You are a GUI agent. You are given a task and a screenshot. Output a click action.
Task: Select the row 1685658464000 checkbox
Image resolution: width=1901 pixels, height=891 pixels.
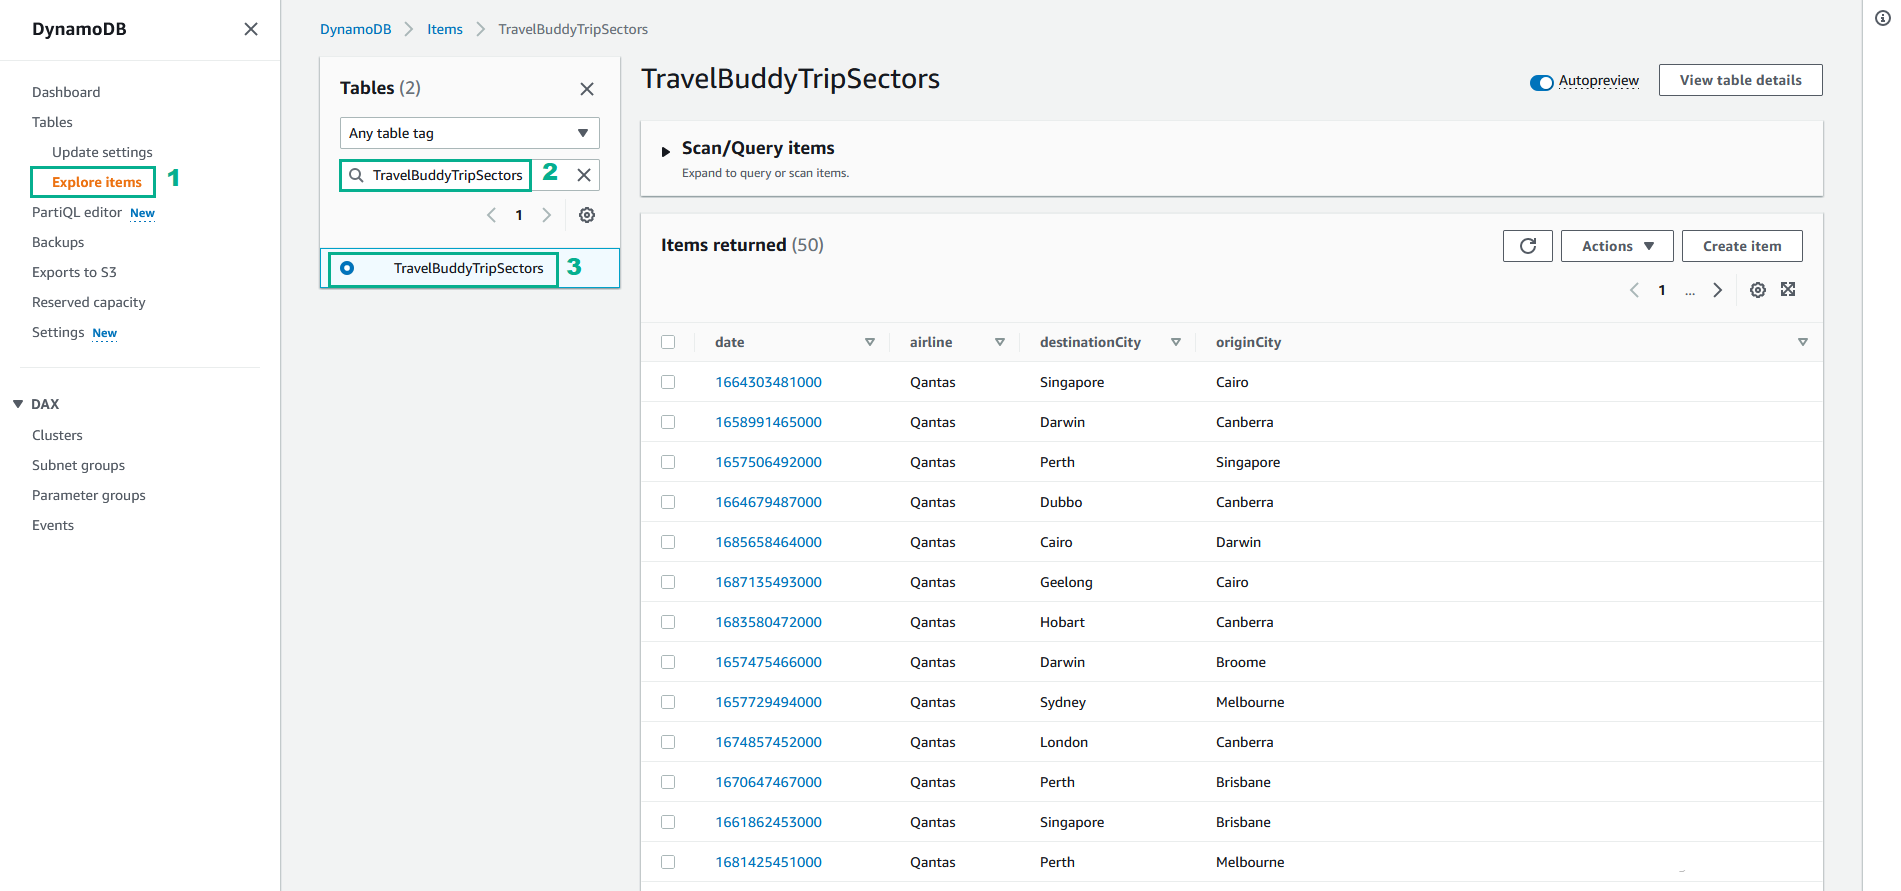(x=668, y=542)
